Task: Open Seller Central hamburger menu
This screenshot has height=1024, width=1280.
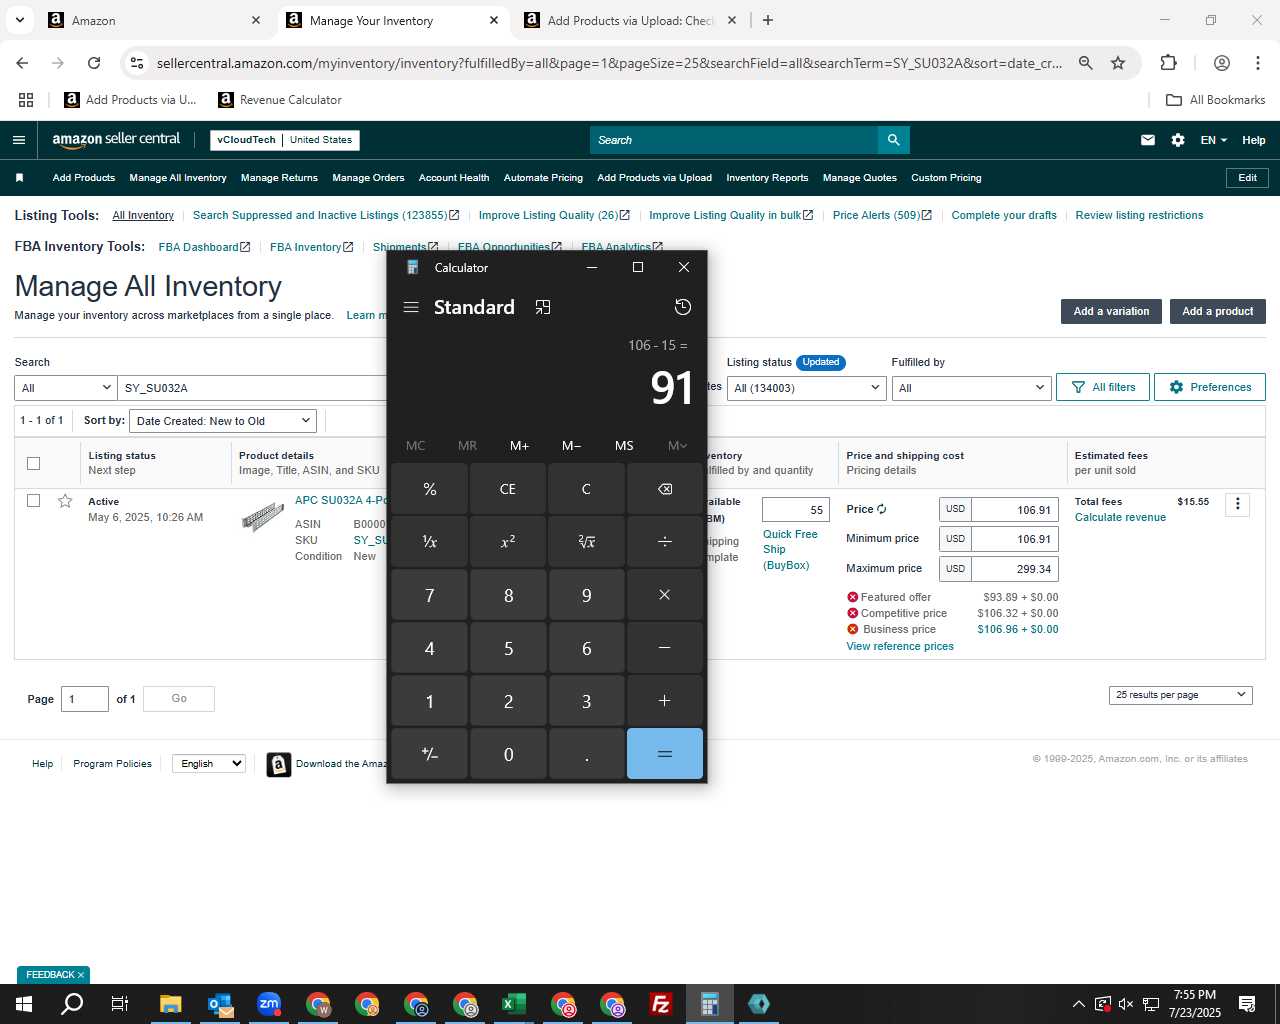Action: 19,140
